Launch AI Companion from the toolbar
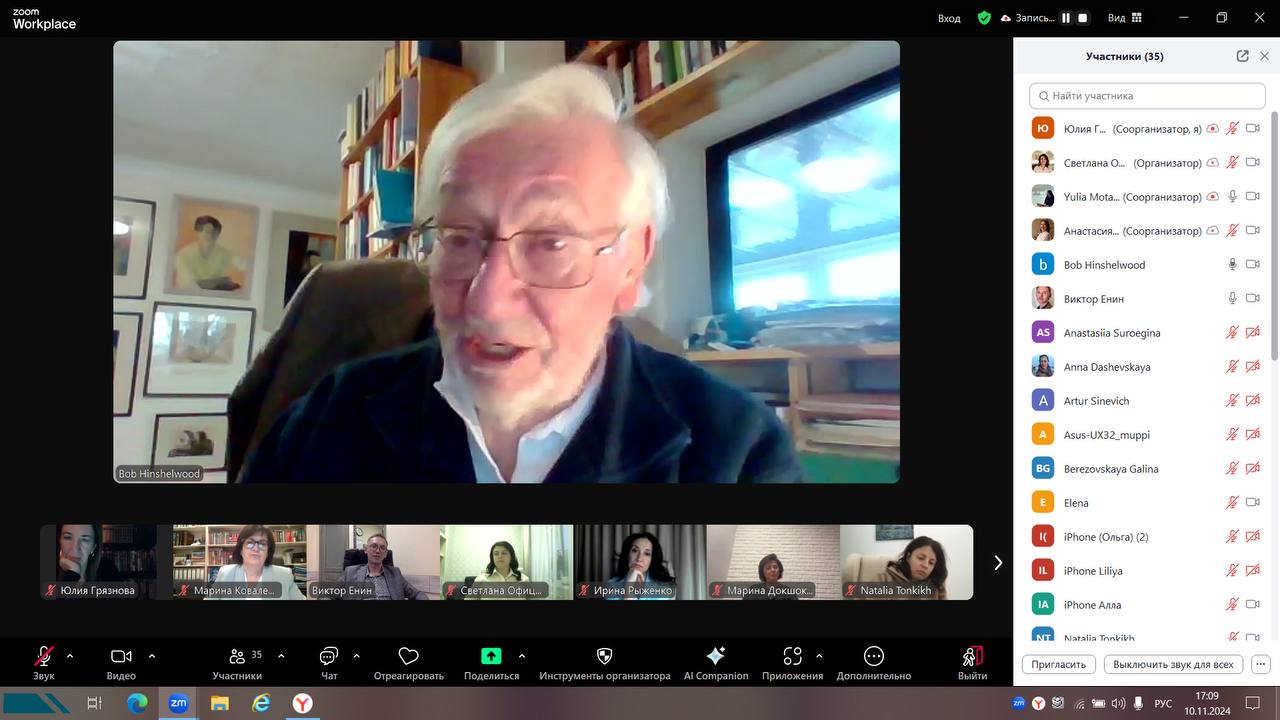1280x720 pixels. point(715,656)
